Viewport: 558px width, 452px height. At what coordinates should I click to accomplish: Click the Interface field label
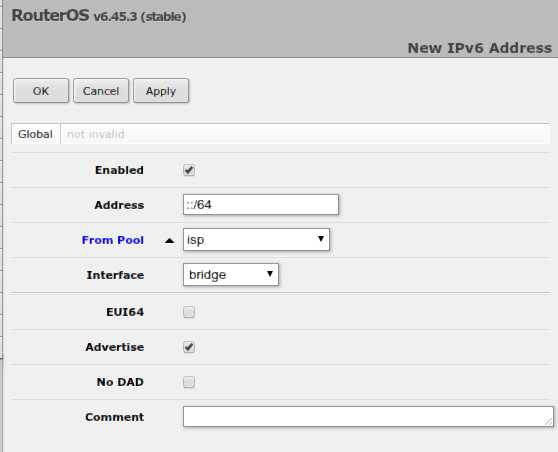tap(115, 275)
